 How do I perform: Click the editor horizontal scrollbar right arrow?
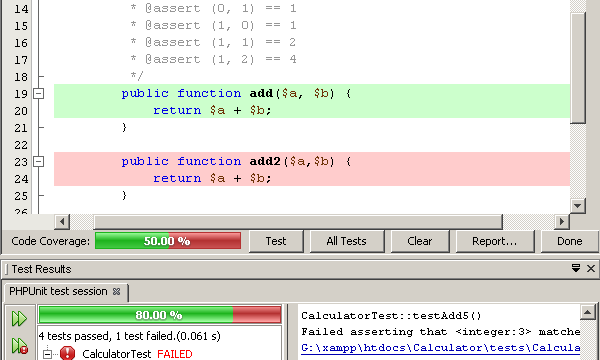562,222
